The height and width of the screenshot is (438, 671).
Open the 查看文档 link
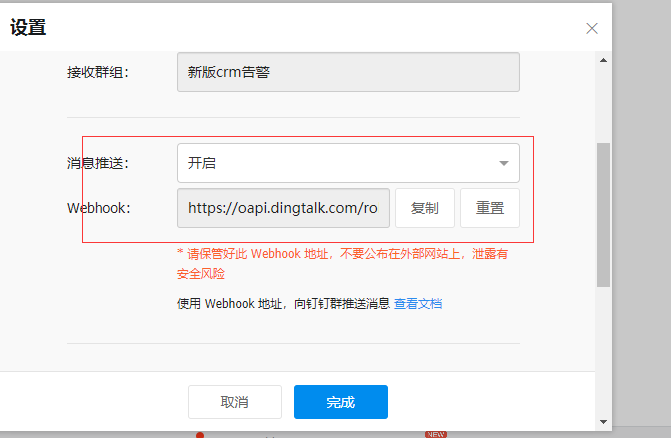[418, 304]
